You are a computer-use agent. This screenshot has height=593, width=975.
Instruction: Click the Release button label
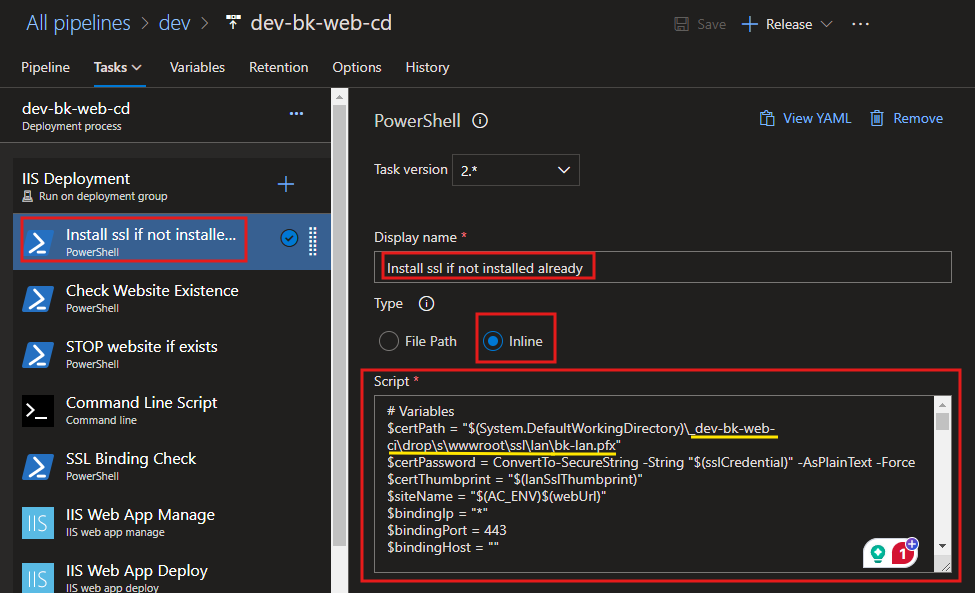click(789, 24)
